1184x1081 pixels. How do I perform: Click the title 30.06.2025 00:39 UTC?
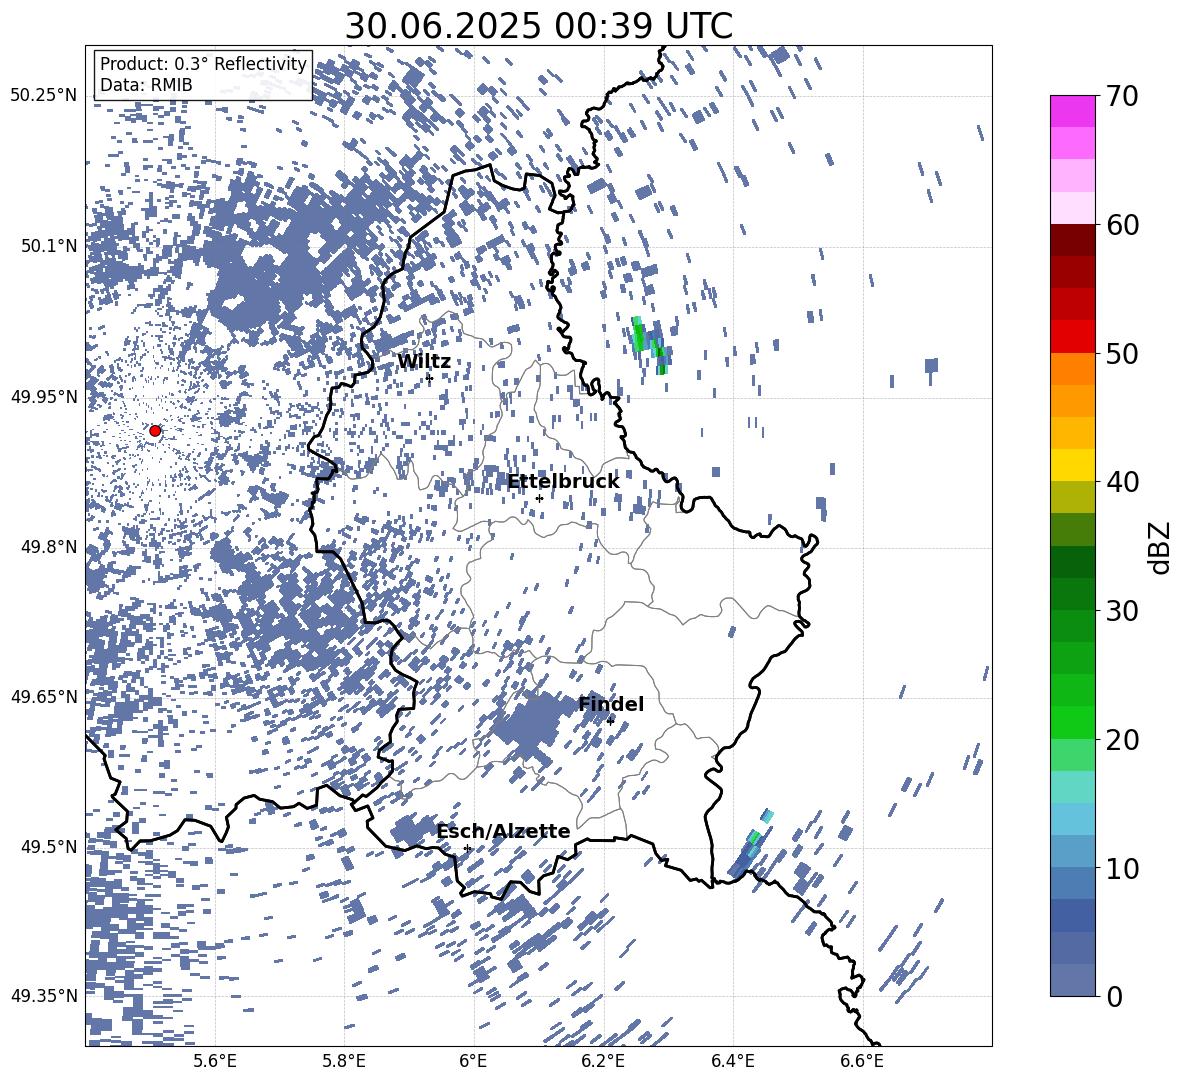[538, 26]
